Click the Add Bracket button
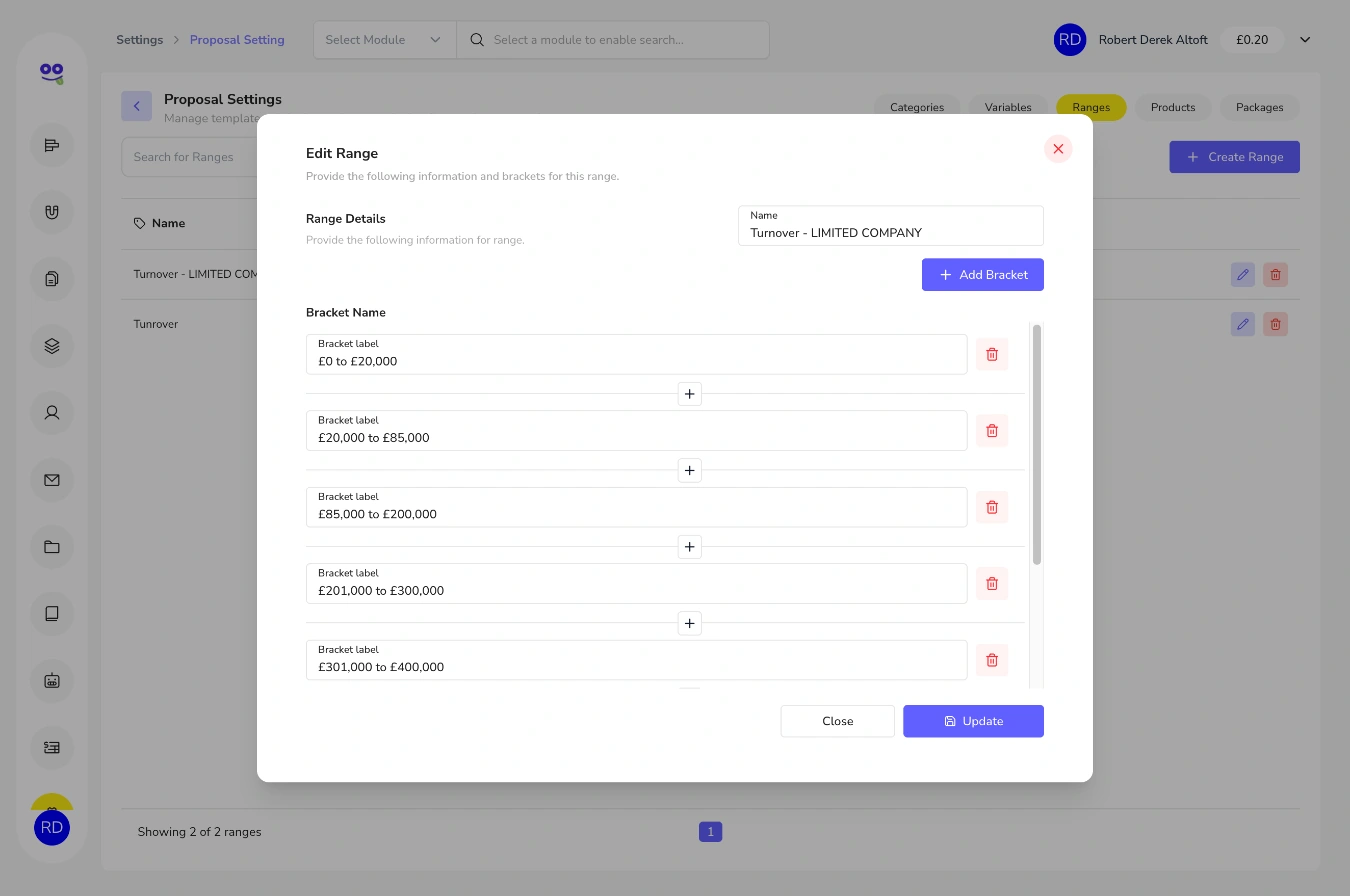The image size is (1350, 896). pyautogui.click(x=983, y=275)
